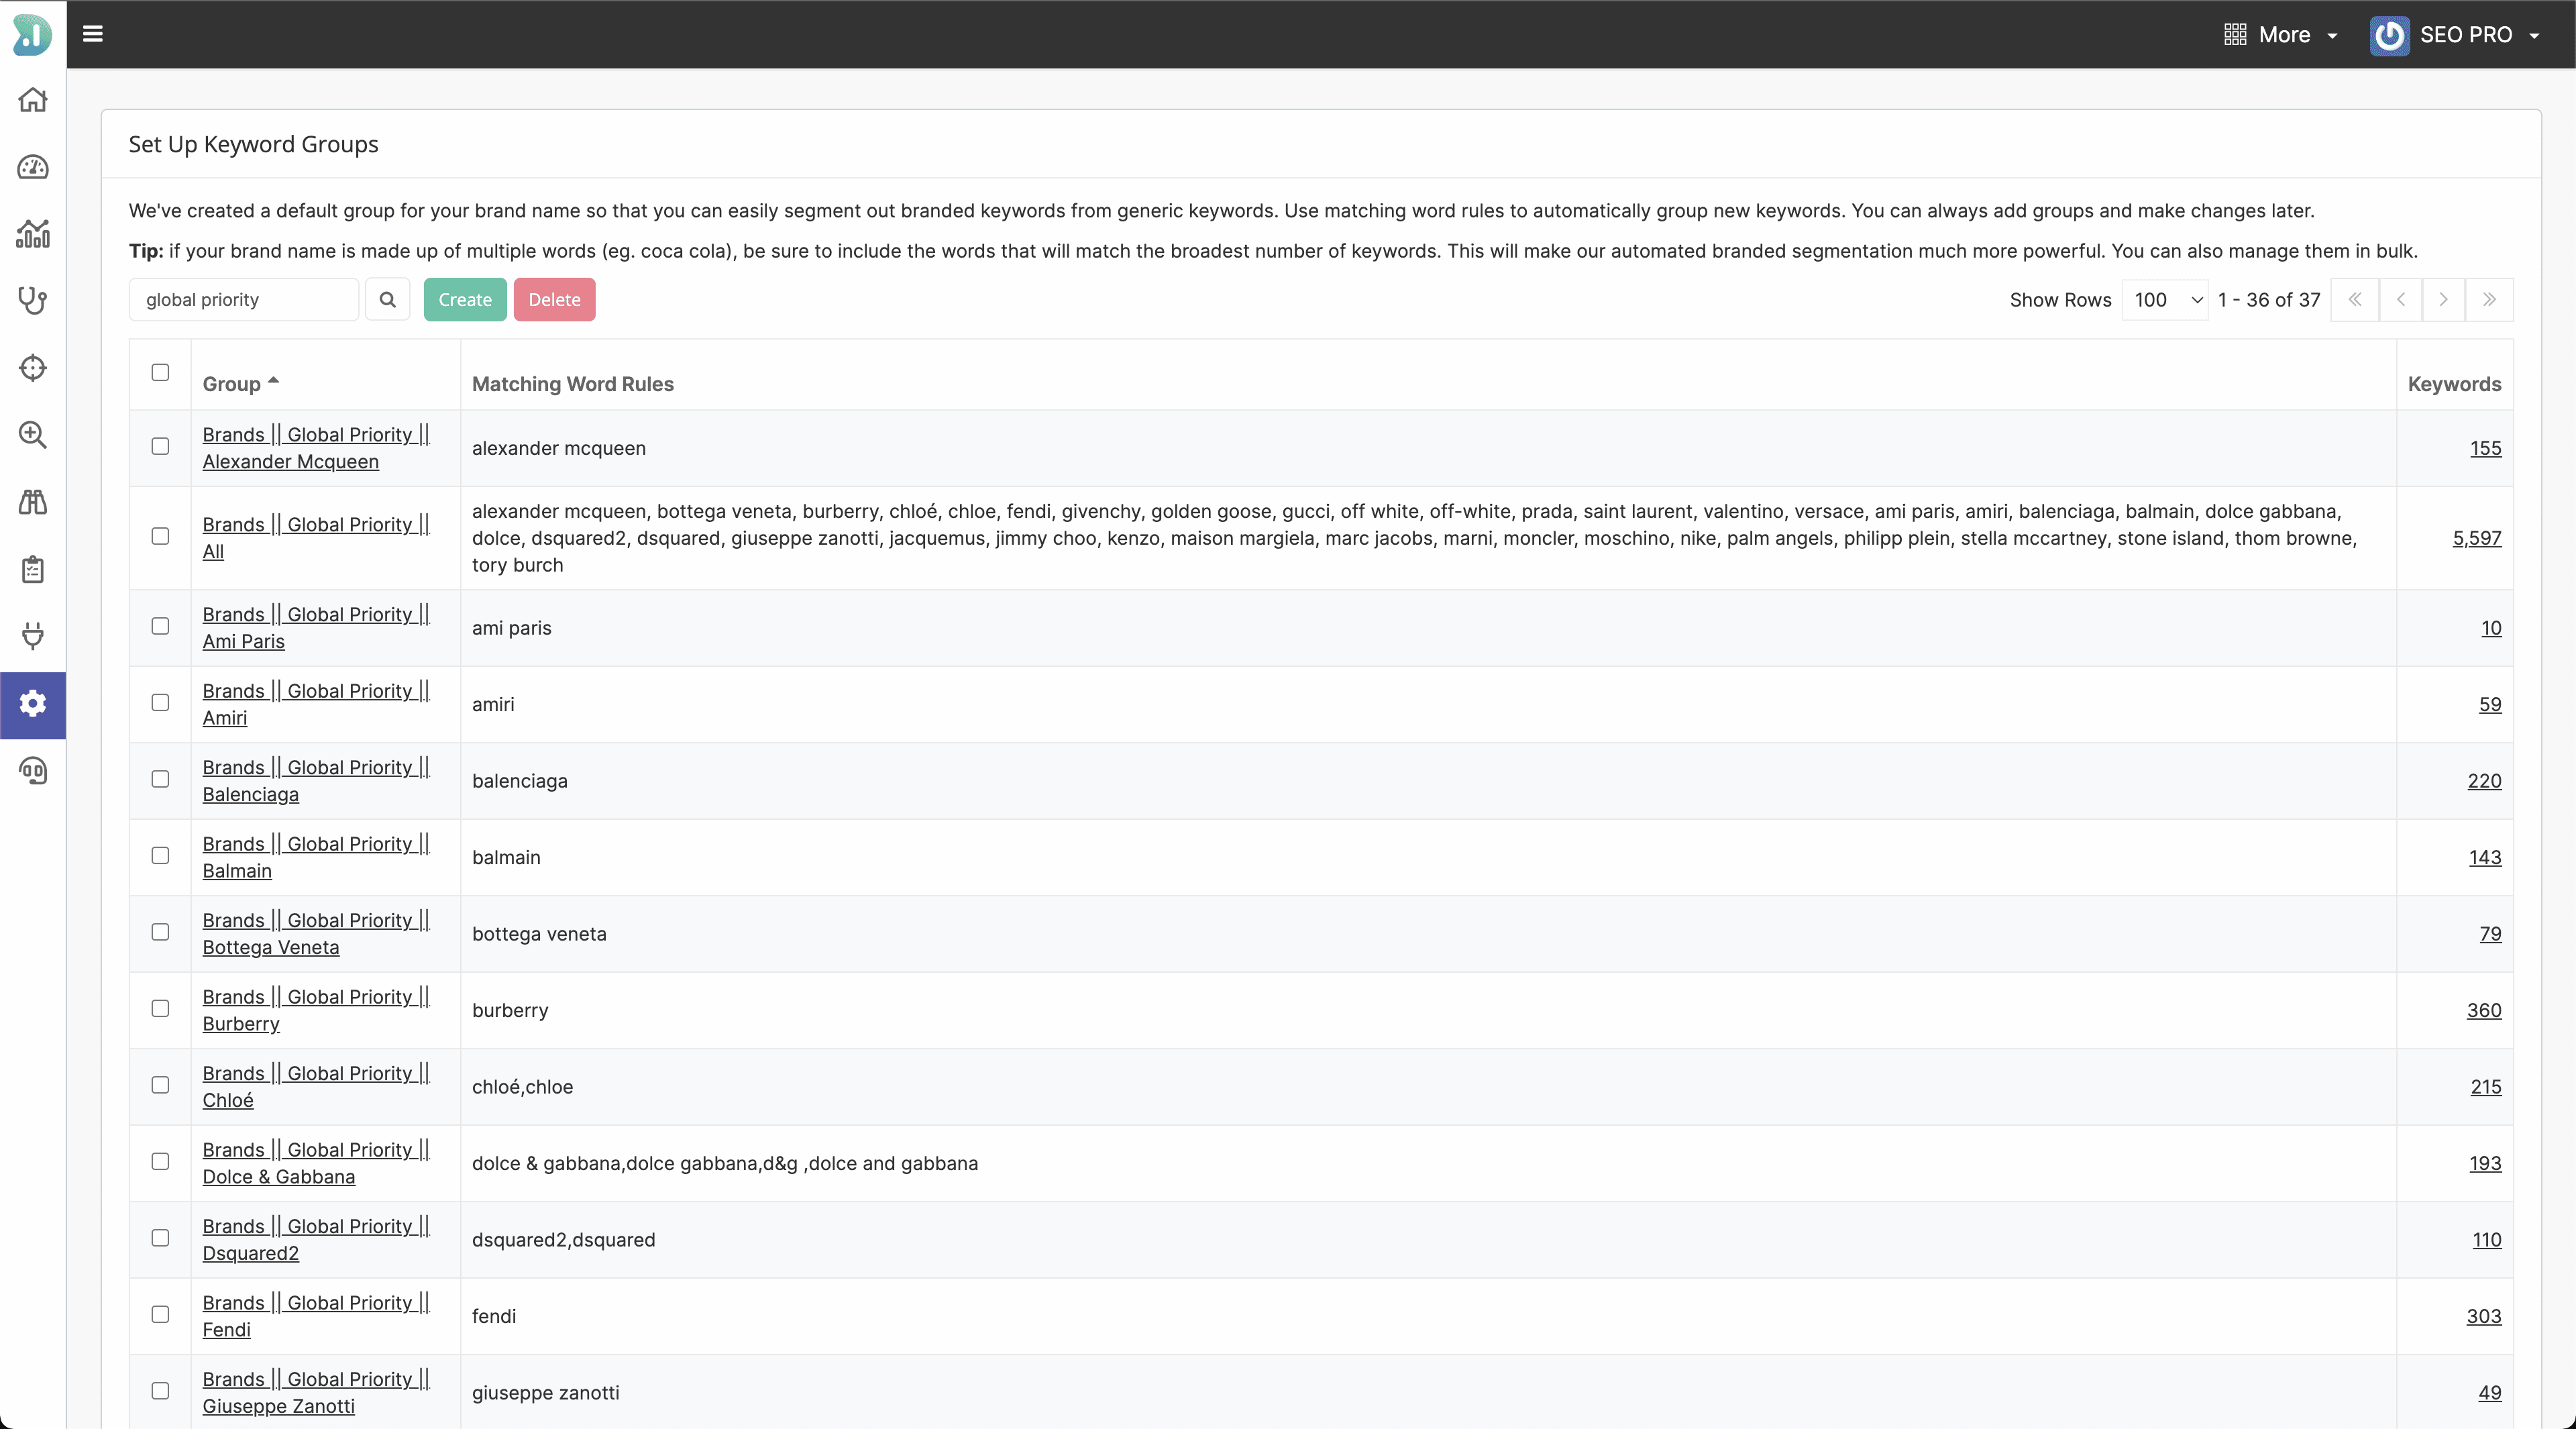Click the 220 keywords count for Balenciaga

2484,781
